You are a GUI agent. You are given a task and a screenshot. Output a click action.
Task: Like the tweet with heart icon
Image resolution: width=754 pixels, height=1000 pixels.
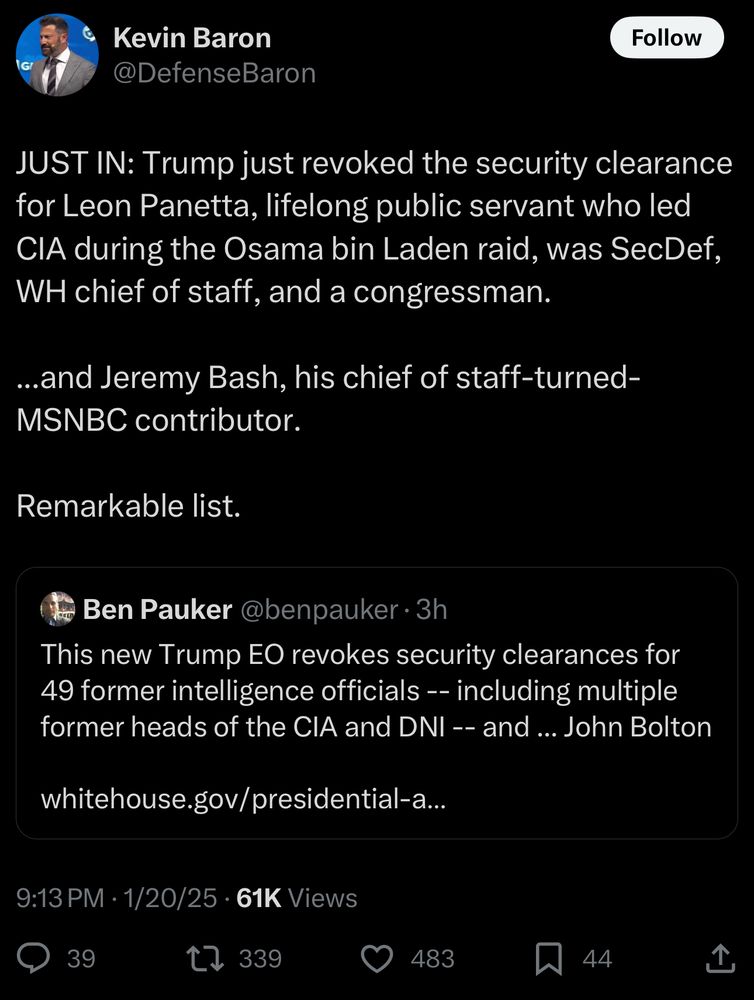[x=376, y=959]
